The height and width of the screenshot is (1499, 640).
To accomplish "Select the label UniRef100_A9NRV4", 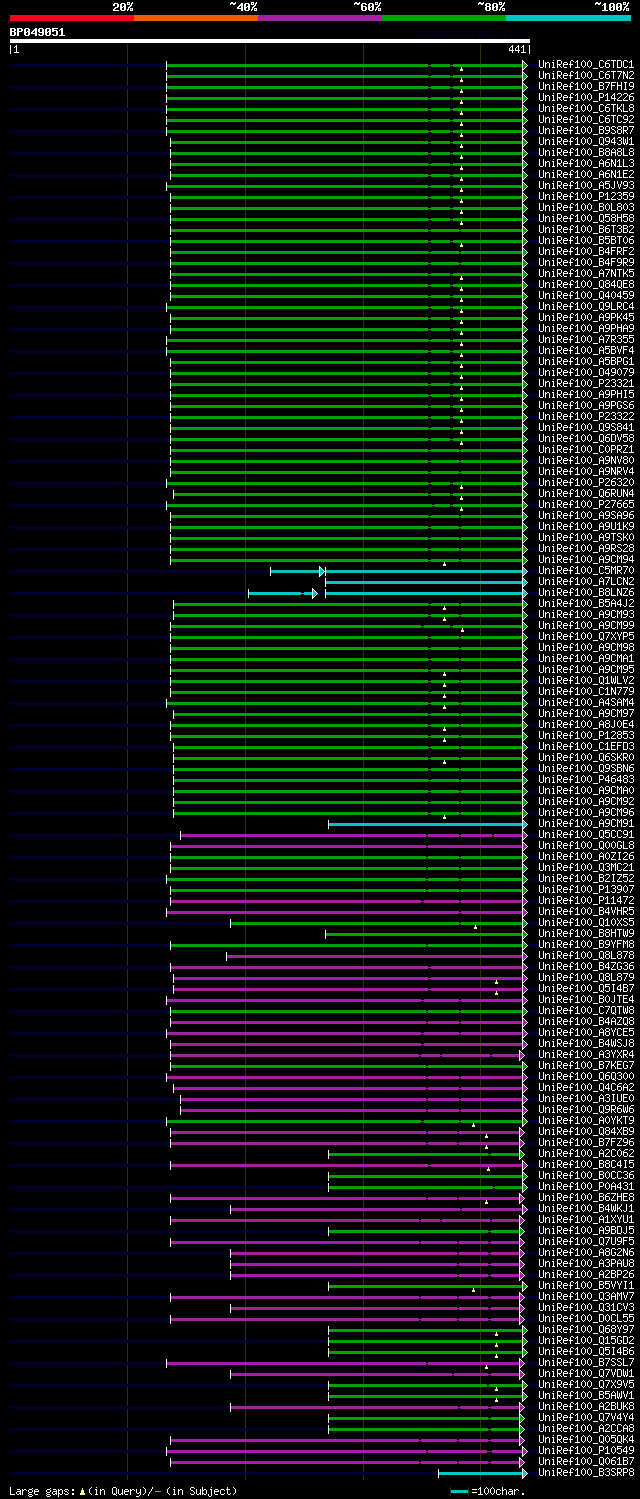I will [586, 472].
